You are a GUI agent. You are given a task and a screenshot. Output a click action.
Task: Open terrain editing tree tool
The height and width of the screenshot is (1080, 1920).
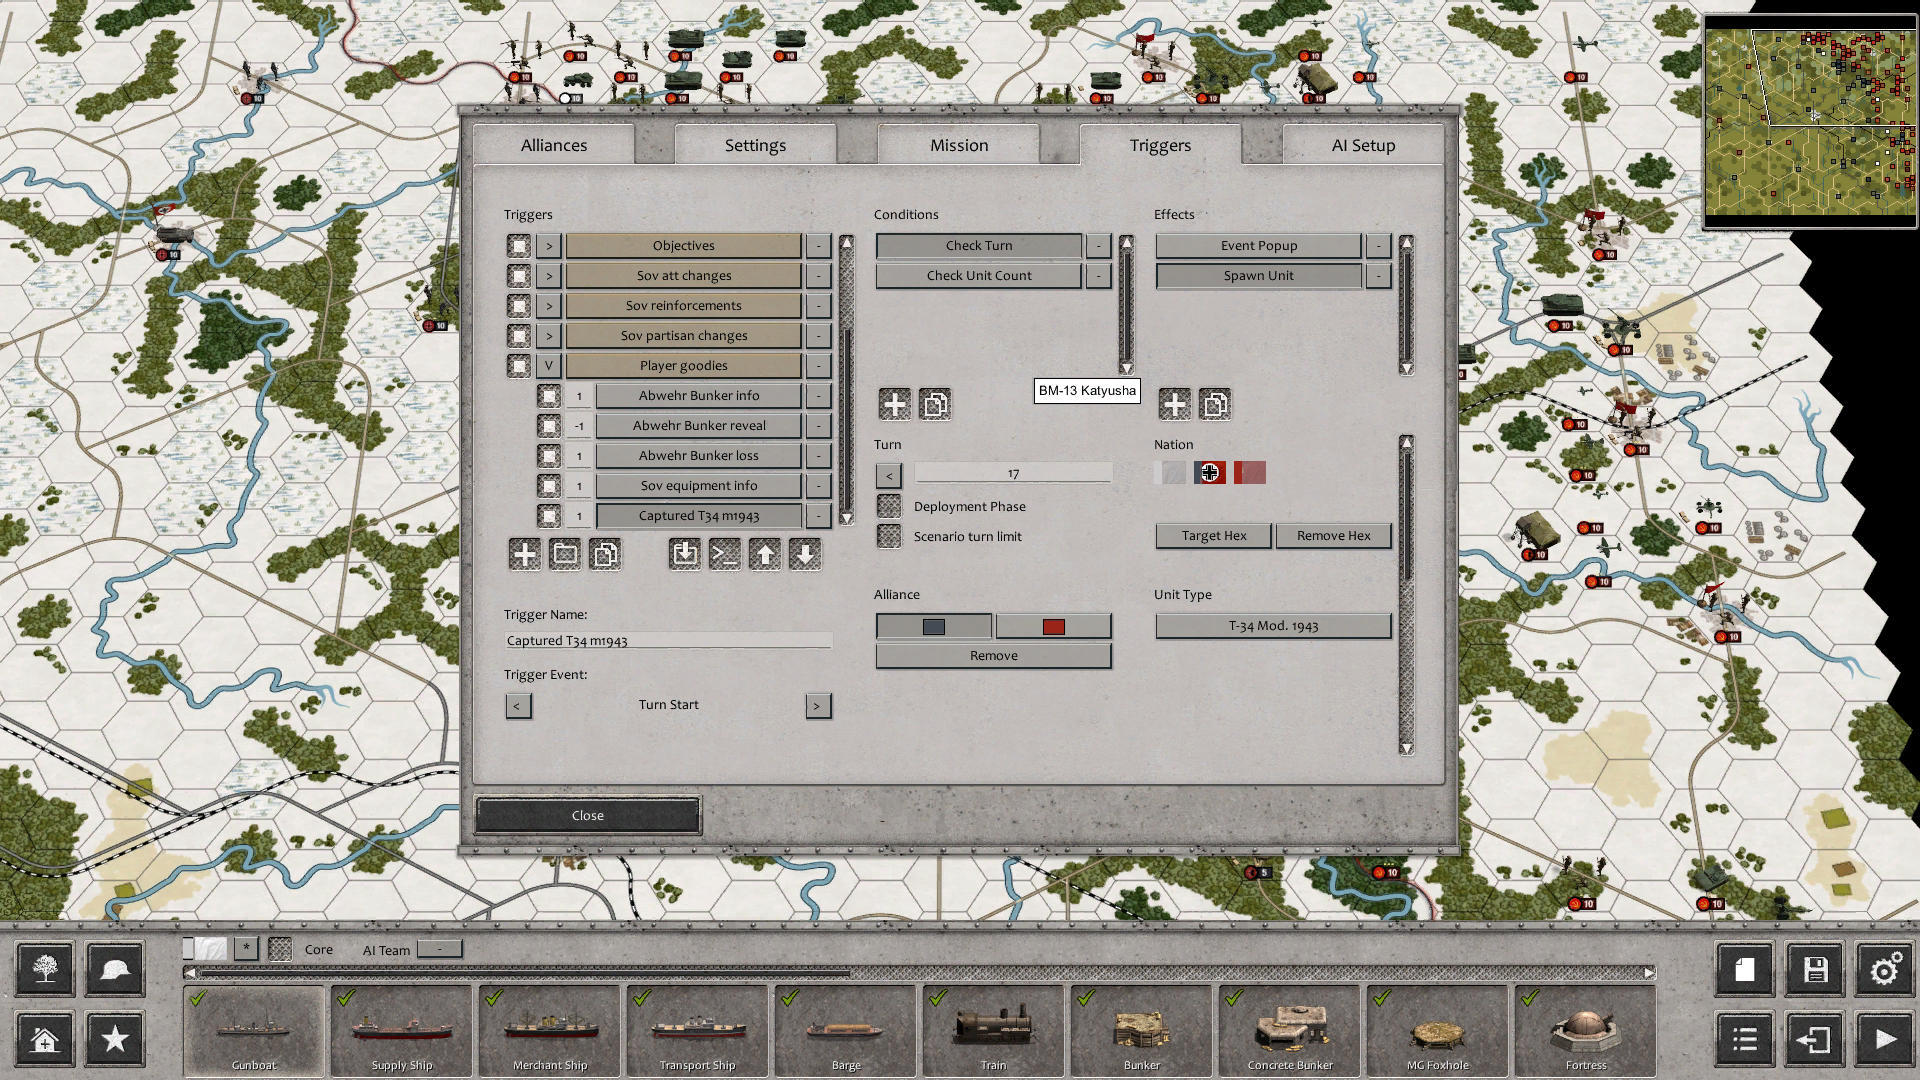44,969
